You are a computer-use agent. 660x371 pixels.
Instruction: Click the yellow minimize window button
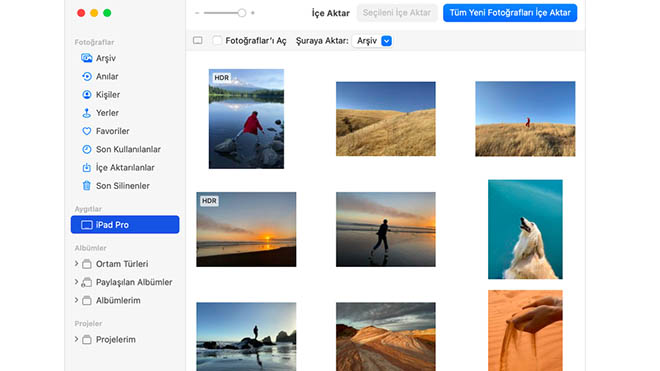(x=94, y=13)
